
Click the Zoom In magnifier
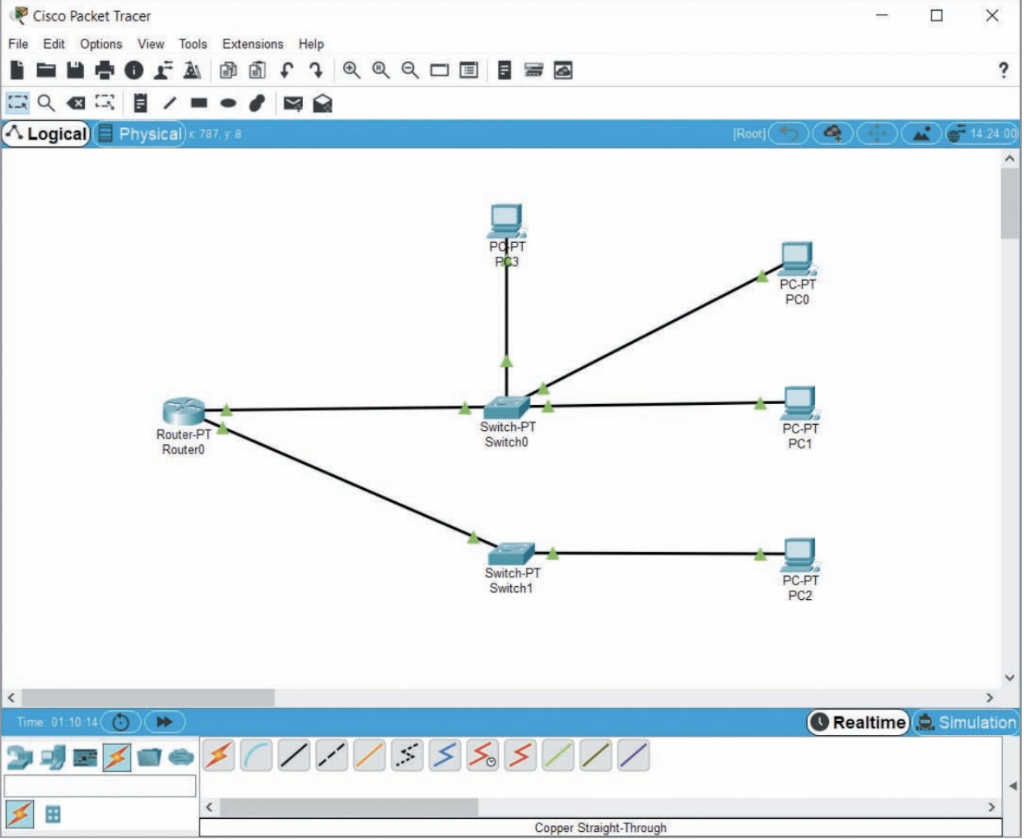click(351, 70)
